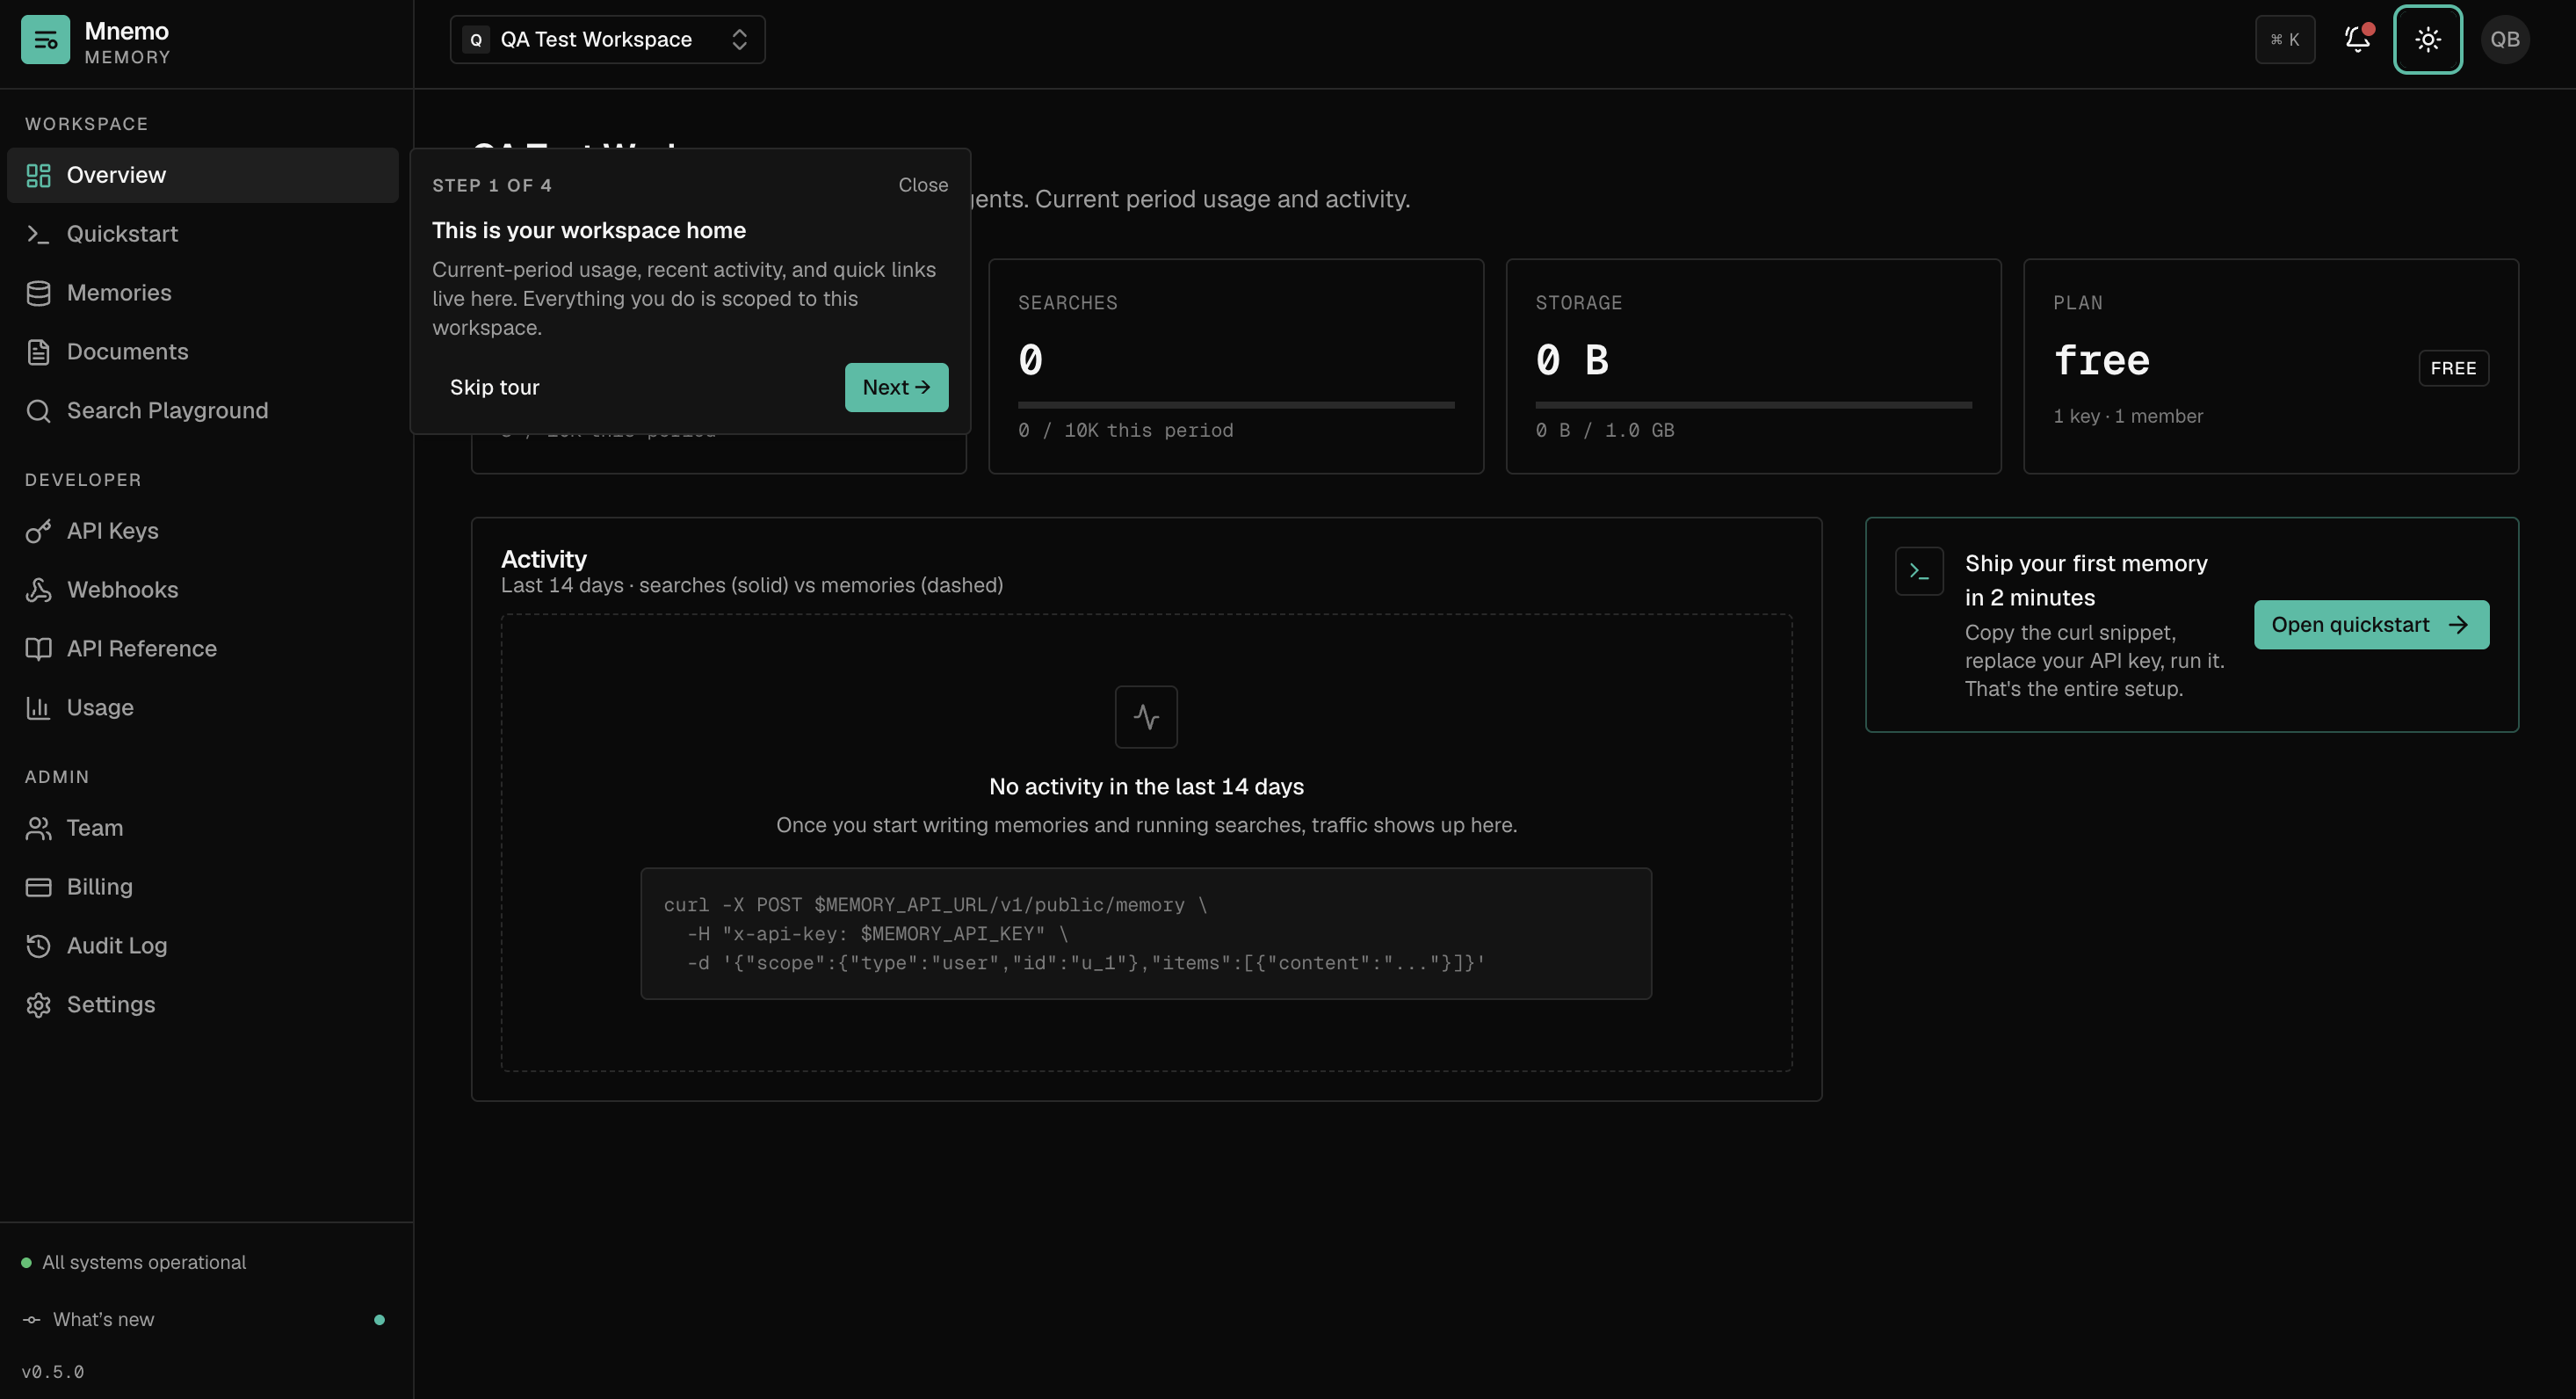Click the workspace switcher chevrons
The image size is (2576, 1399).
coord(740,40)
